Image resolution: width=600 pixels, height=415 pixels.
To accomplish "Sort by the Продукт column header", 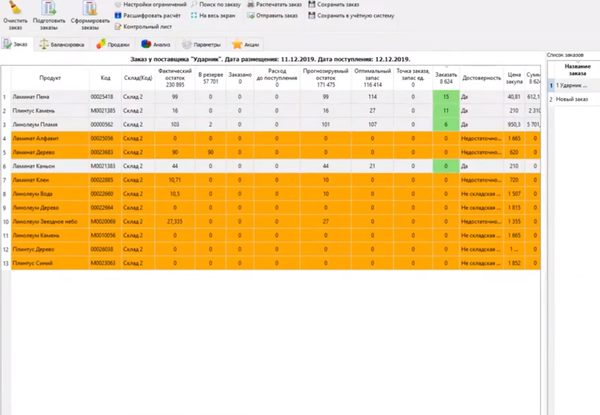I will tap(50, 78).
